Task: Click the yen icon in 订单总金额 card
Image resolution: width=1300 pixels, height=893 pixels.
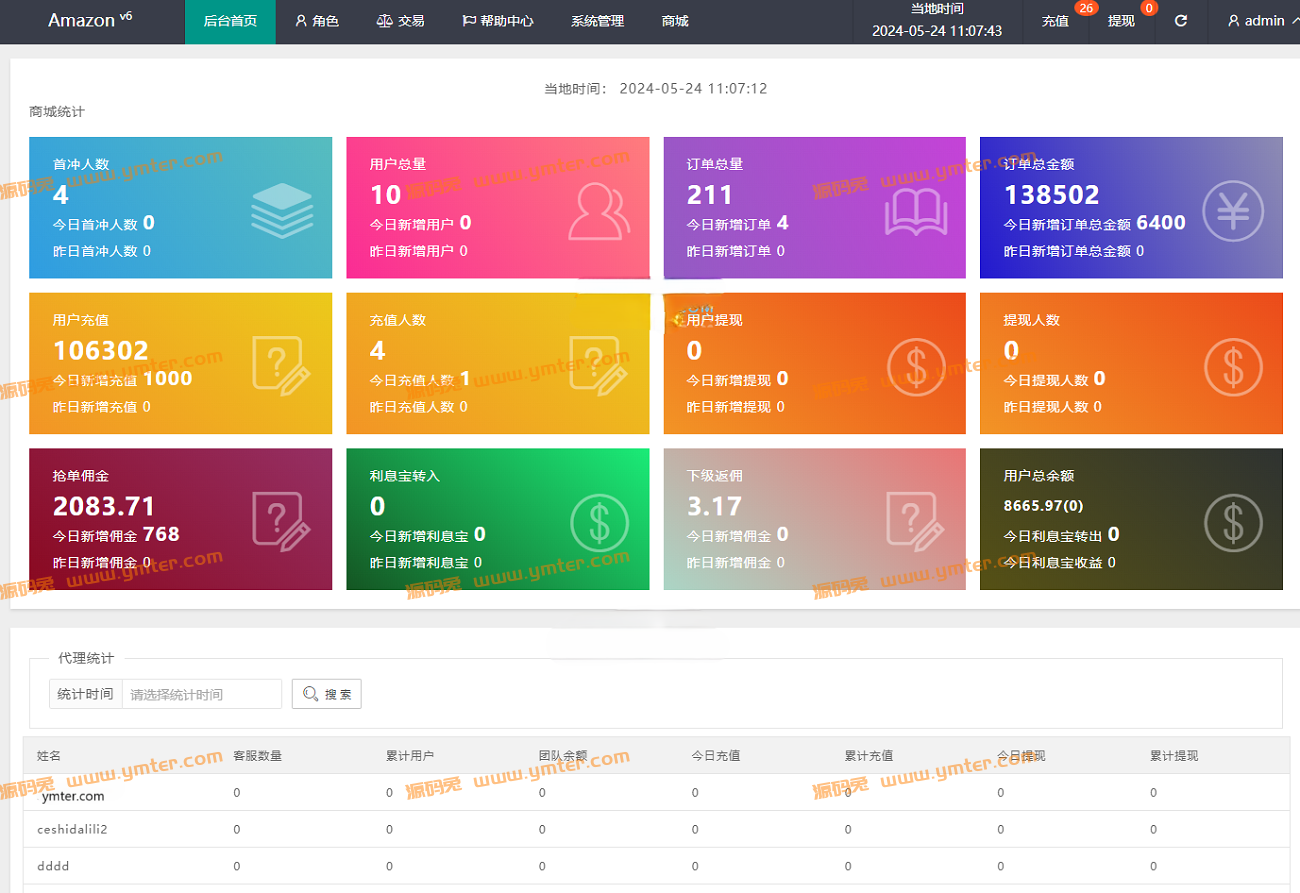Action: (x=1232, y=211)
